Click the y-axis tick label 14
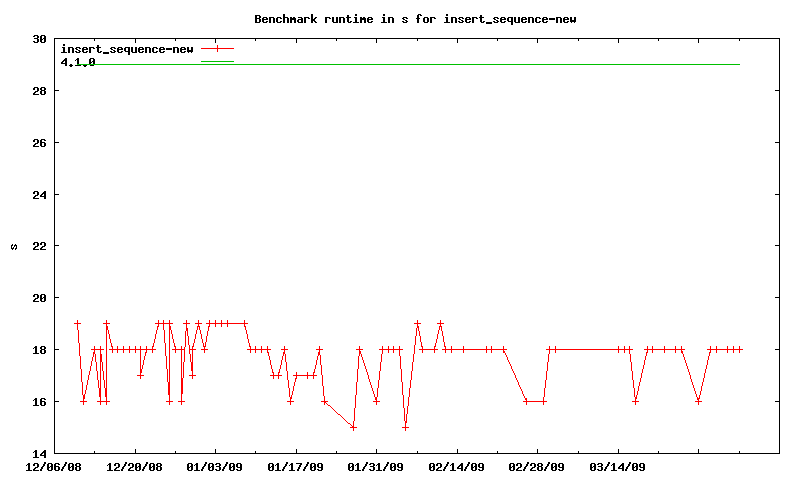This screenshot has width=800, height=480. click(x=39, y=453)
